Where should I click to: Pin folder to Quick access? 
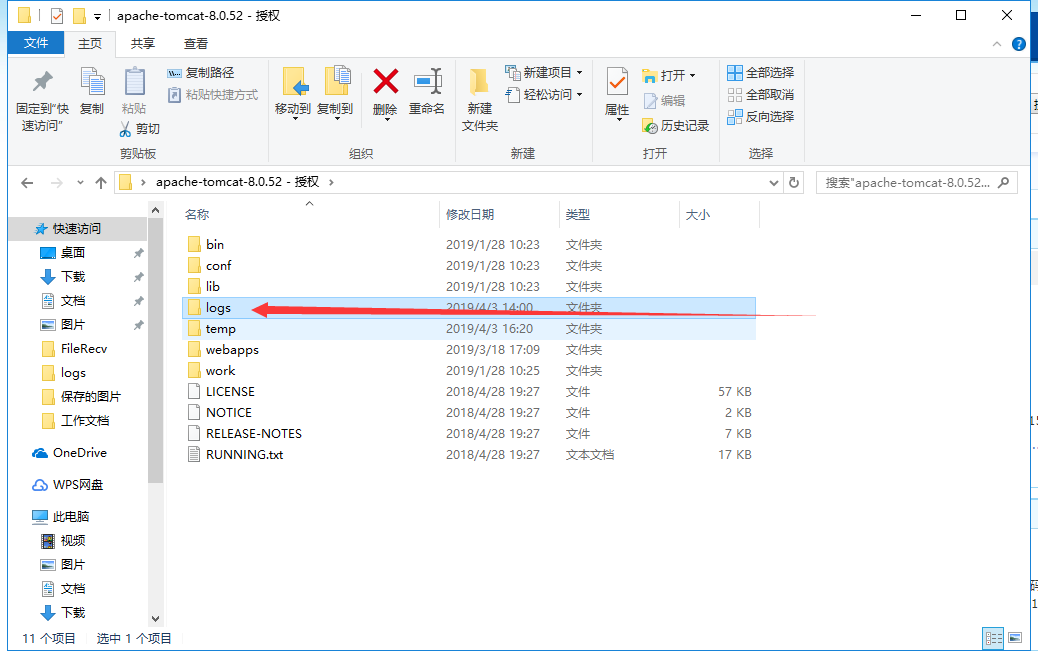(x=42, y=99)
